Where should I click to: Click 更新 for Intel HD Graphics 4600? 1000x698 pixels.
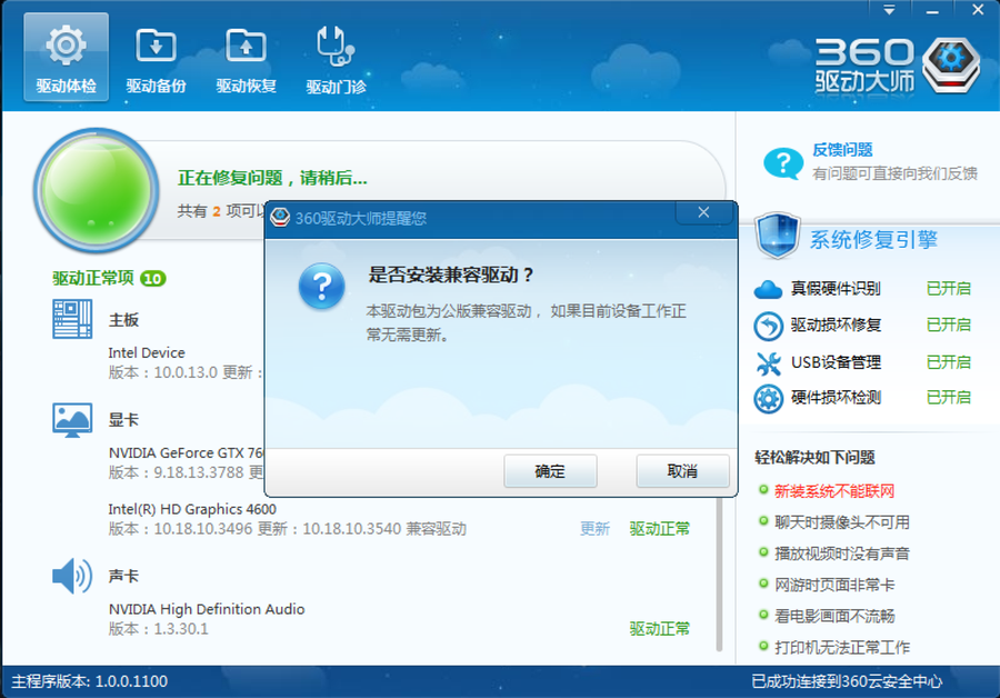(594, 528)
